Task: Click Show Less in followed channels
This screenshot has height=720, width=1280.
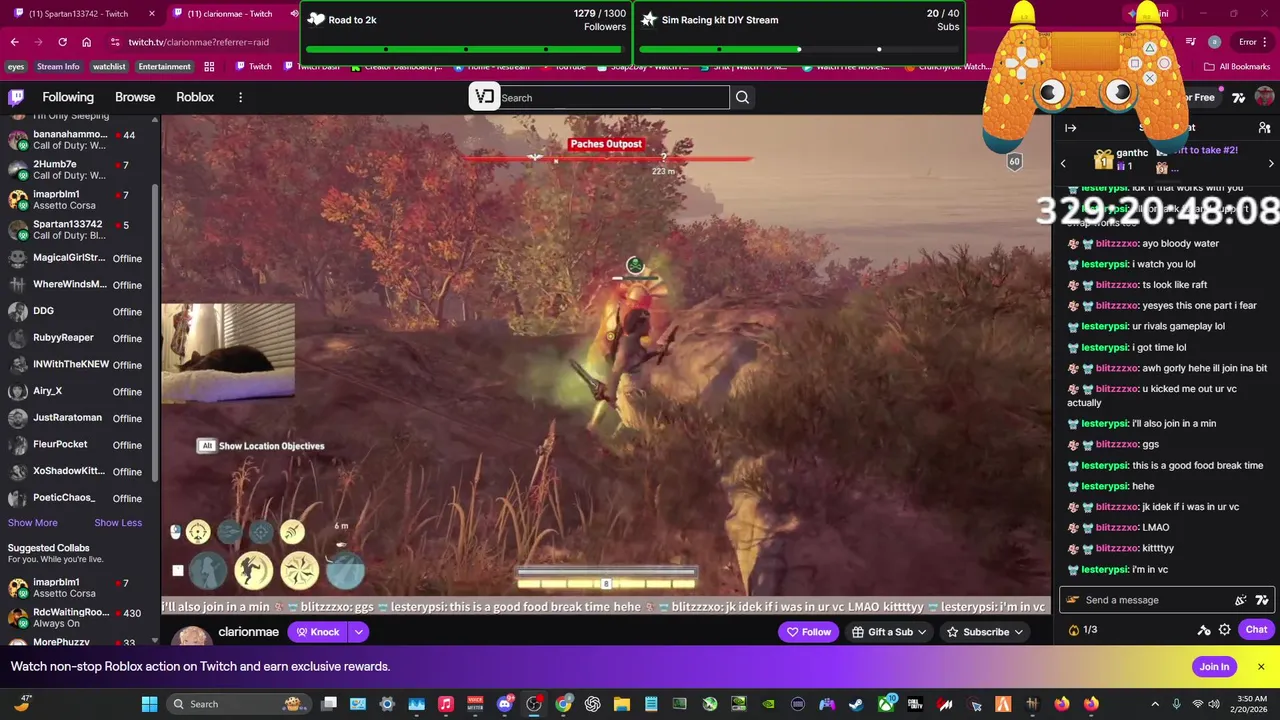Action: 118,523
